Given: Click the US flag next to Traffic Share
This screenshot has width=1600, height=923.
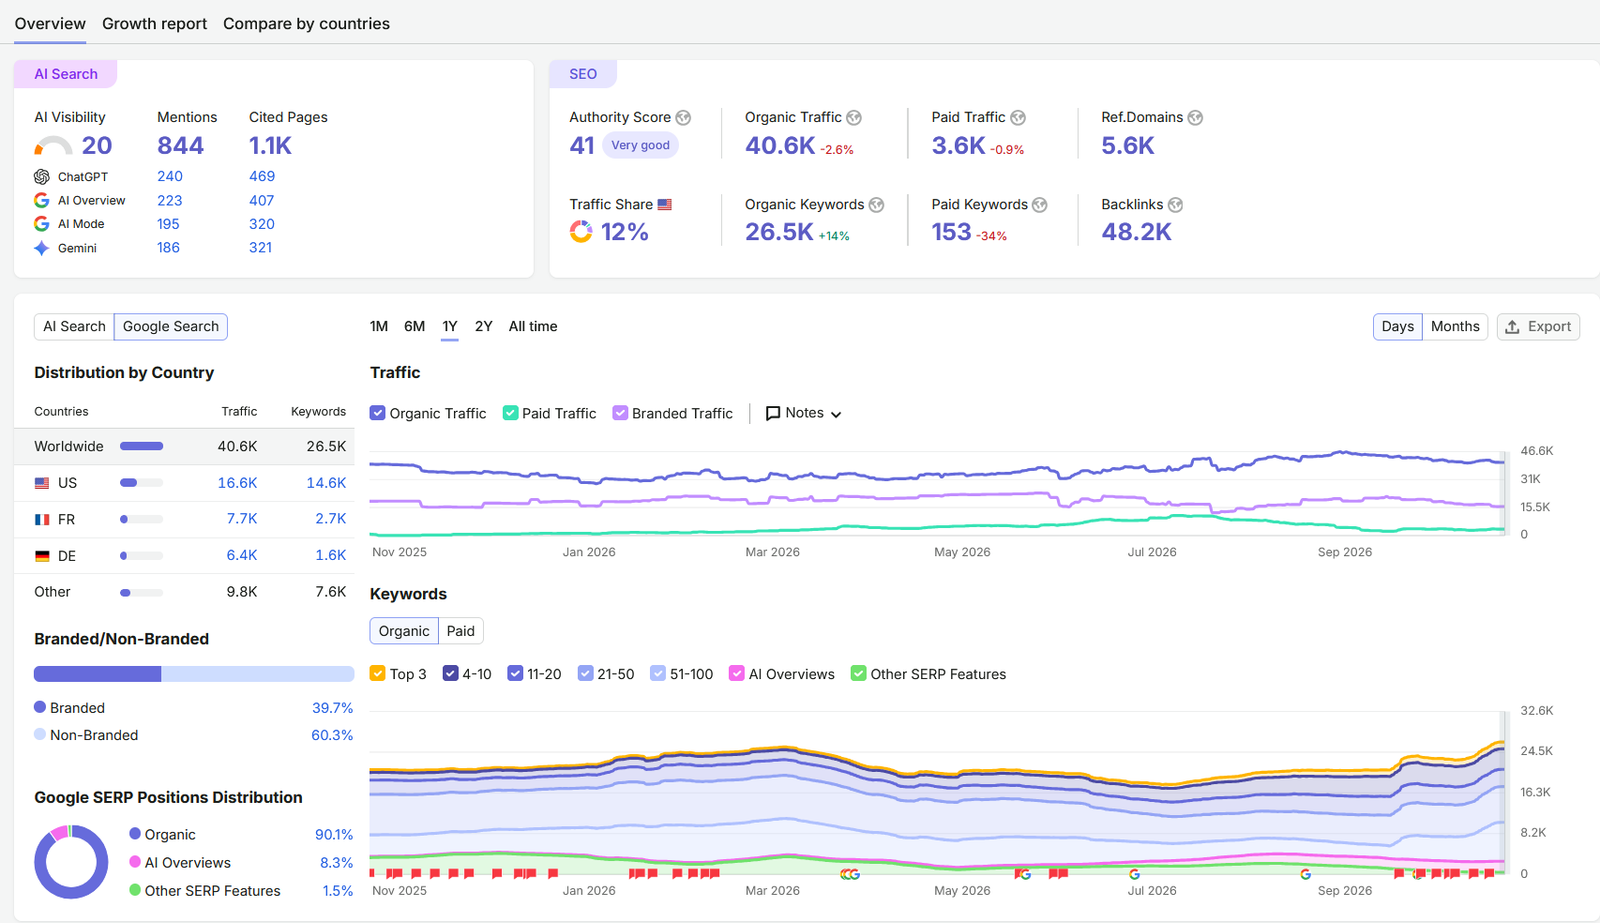Looking at the screenshot, I should [665, 204].
